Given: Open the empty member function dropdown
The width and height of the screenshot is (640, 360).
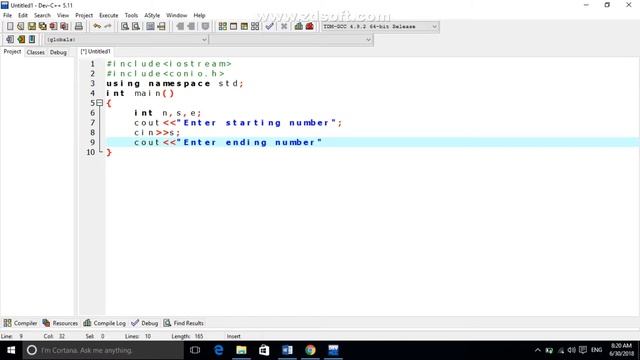Looking at the screenshot, I should (291, 40).
